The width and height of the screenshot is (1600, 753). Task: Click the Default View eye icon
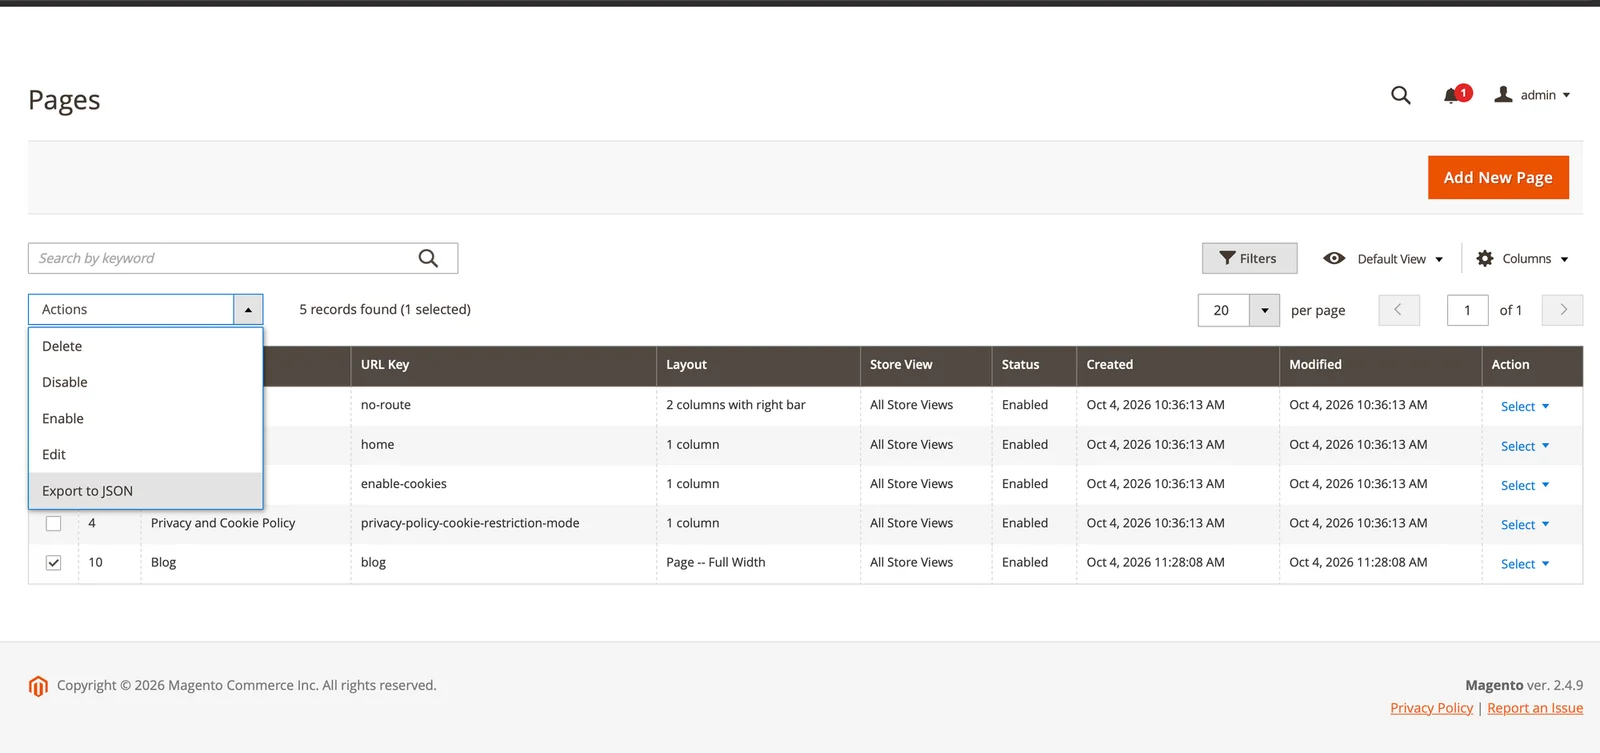[1334, 258]
